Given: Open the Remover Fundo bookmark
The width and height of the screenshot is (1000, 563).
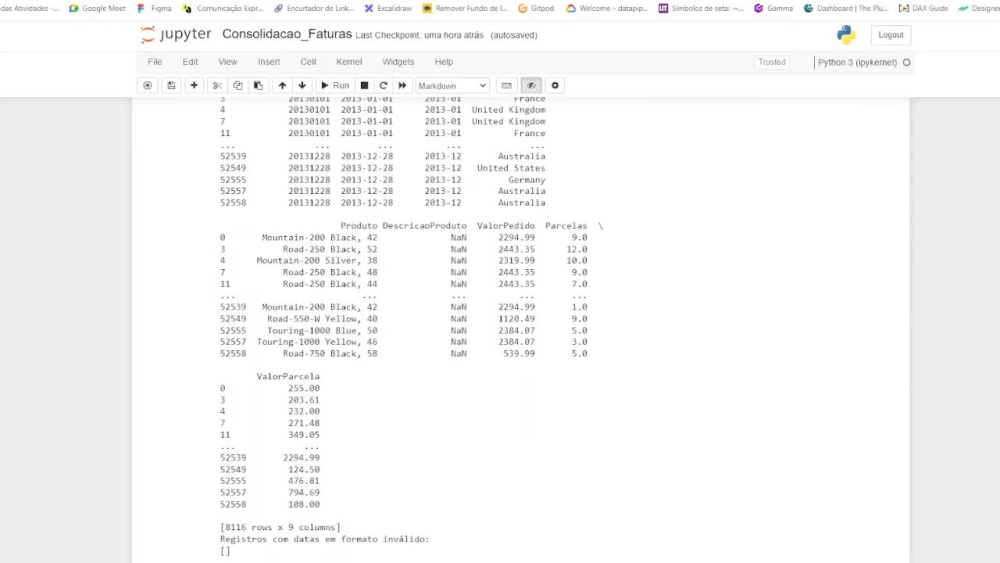Looking at the screenshot, I should [x=465, y=8].
